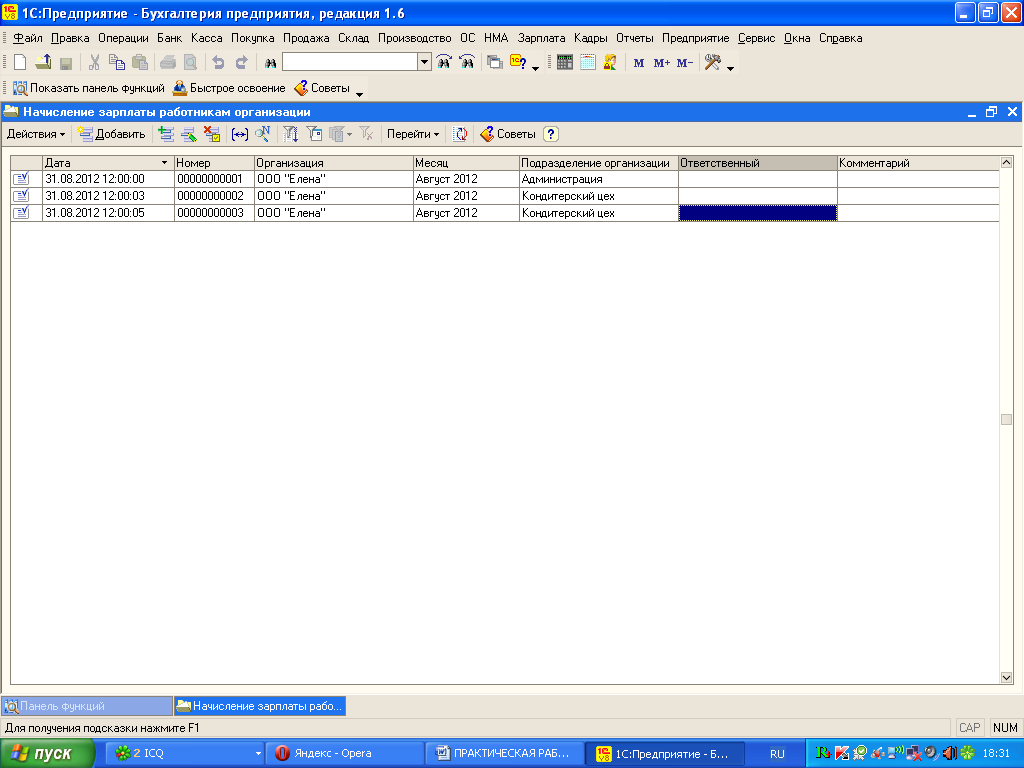Open the ICQ taskbar group dropdown arrow

pos(258,754)
